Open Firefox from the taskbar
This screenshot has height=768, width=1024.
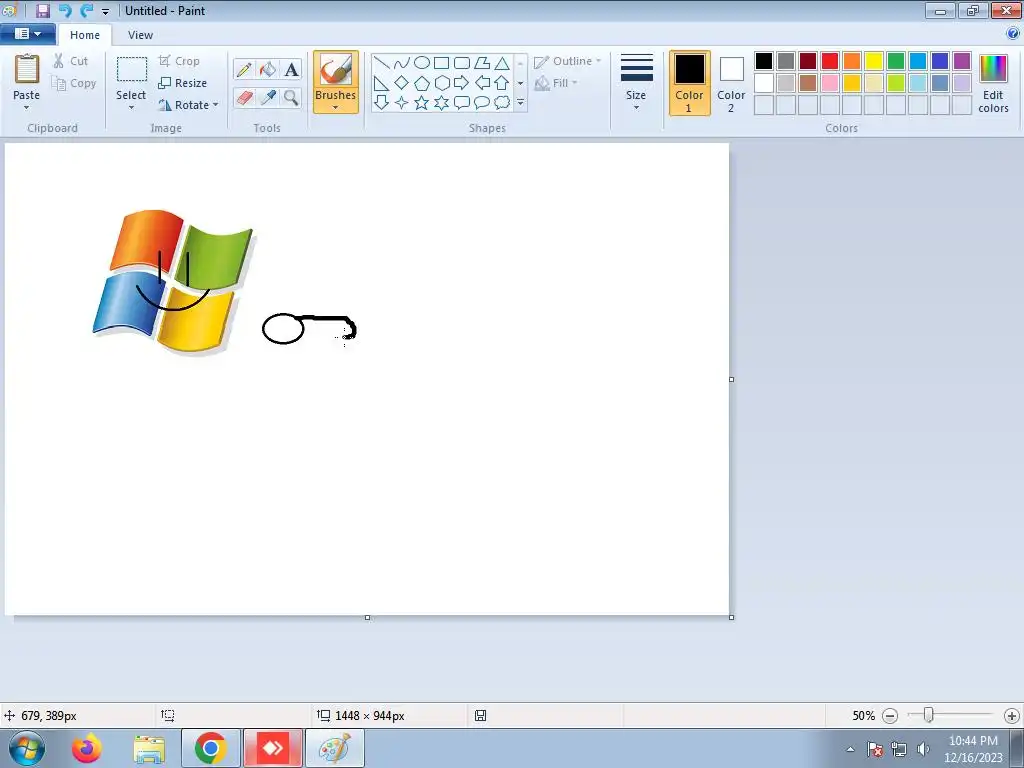(87, 748)
